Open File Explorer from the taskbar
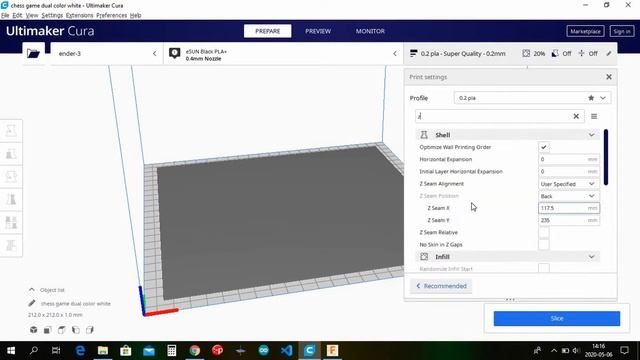This screenshot has height=360, width=640. [x=103, y=350]
